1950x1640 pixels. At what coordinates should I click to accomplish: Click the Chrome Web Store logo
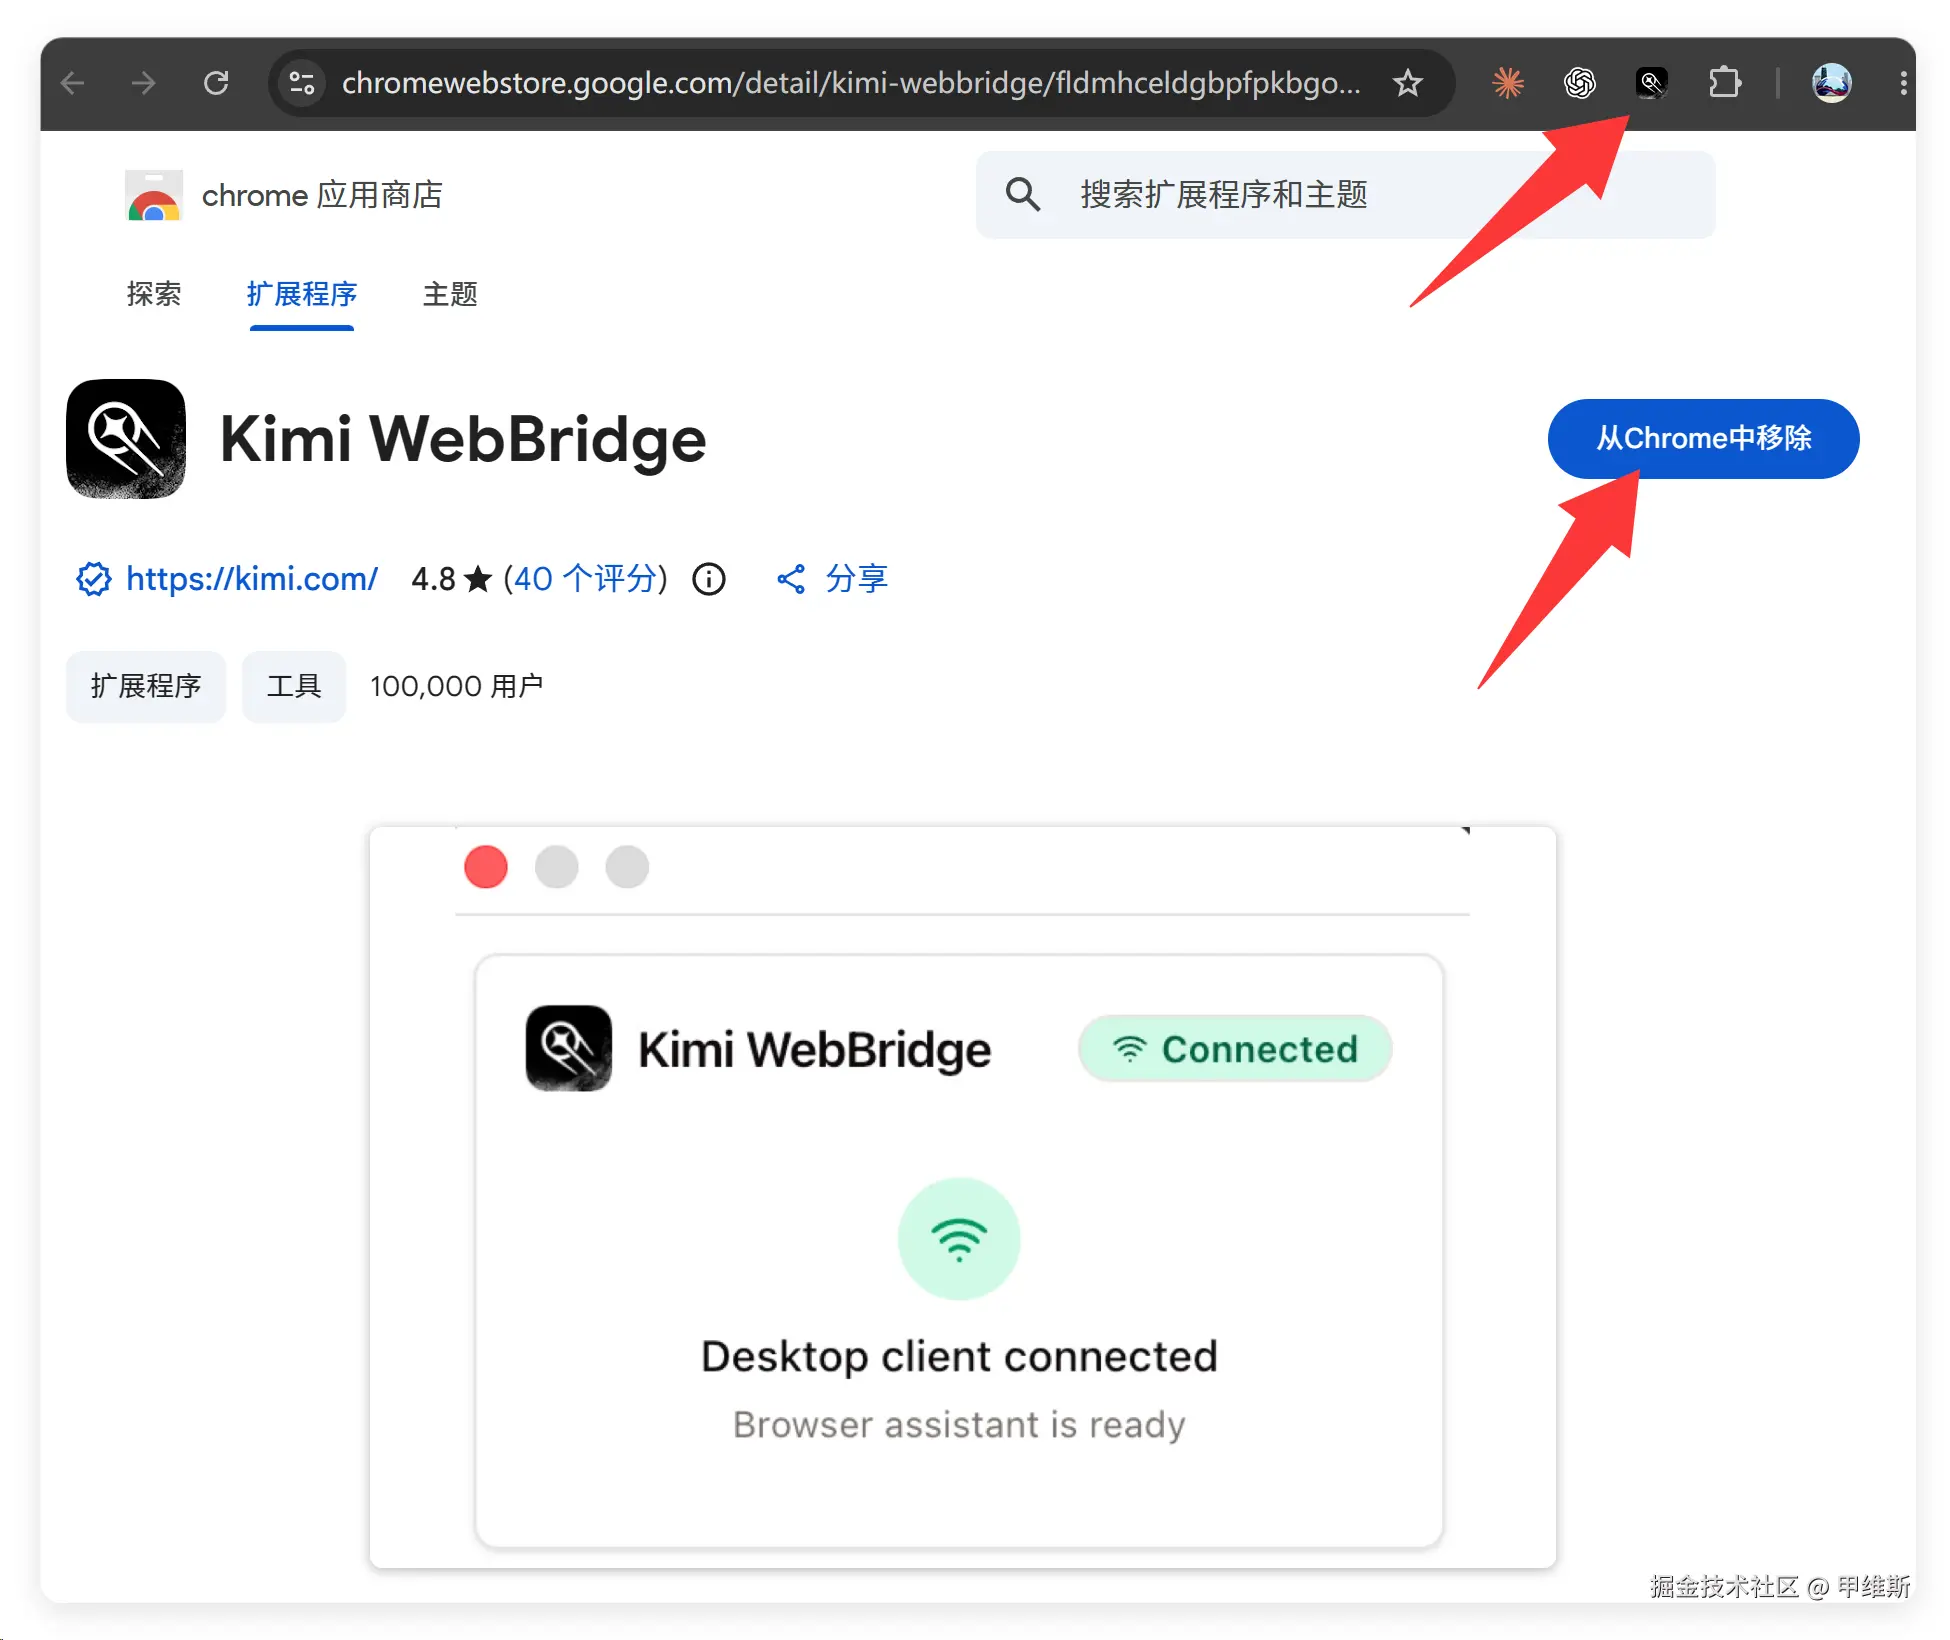pyautogui.click(x=153, y=195)
